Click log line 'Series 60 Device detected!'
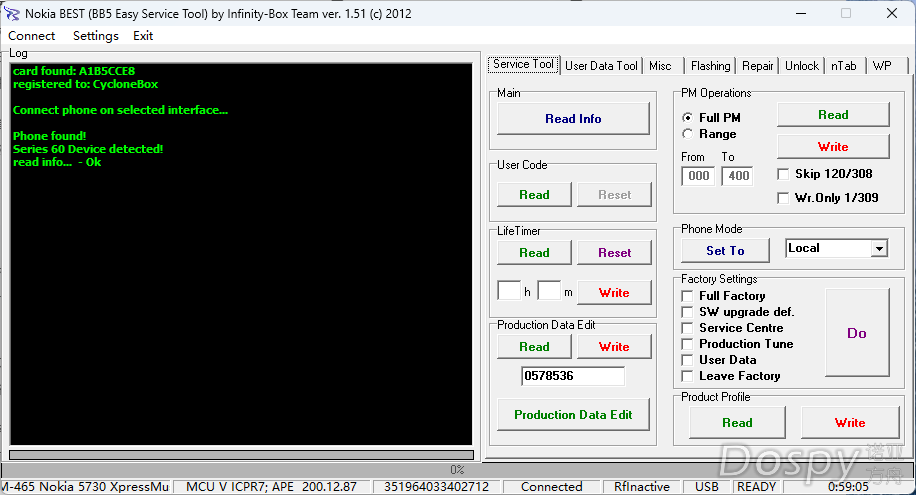The width and height of the screenshot is (916, 495). pos(88,149)
